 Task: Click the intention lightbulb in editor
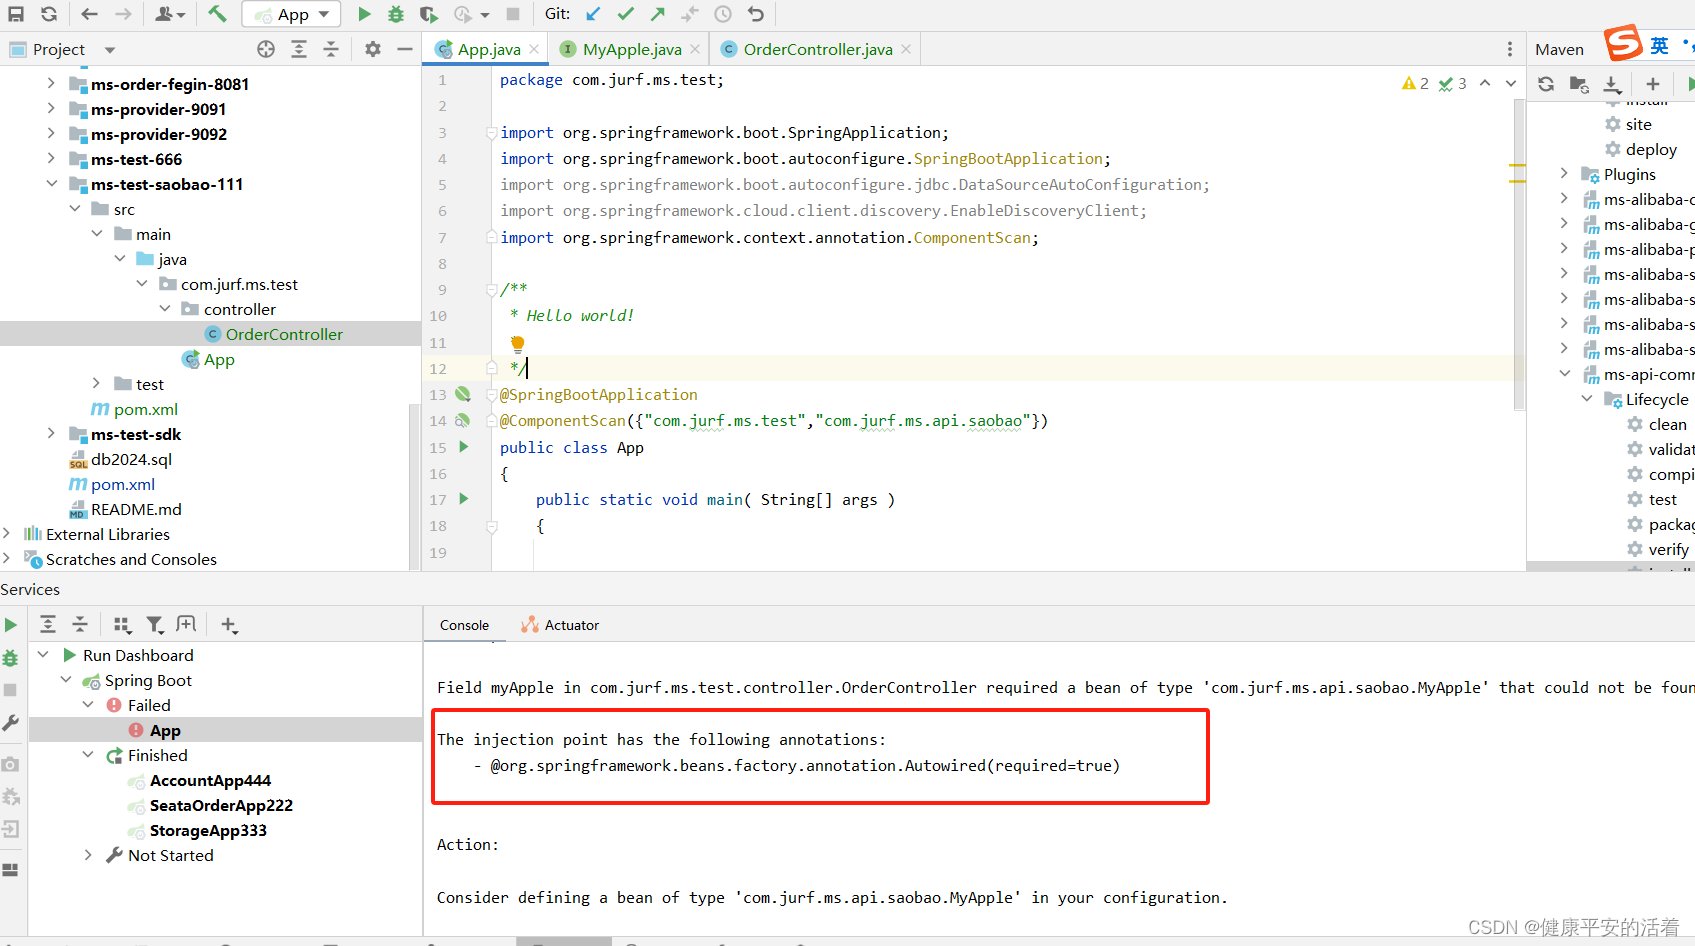[x=517, y=344]
